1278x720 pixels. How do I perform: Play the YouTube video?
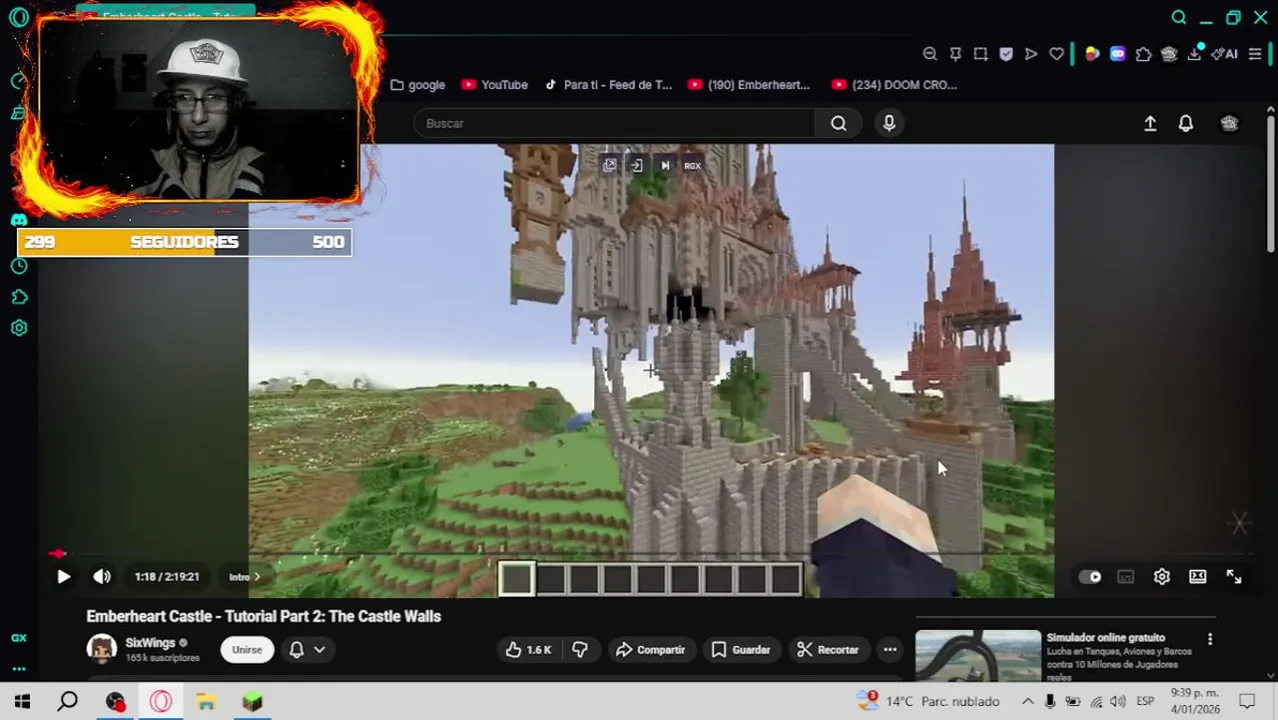63,577
